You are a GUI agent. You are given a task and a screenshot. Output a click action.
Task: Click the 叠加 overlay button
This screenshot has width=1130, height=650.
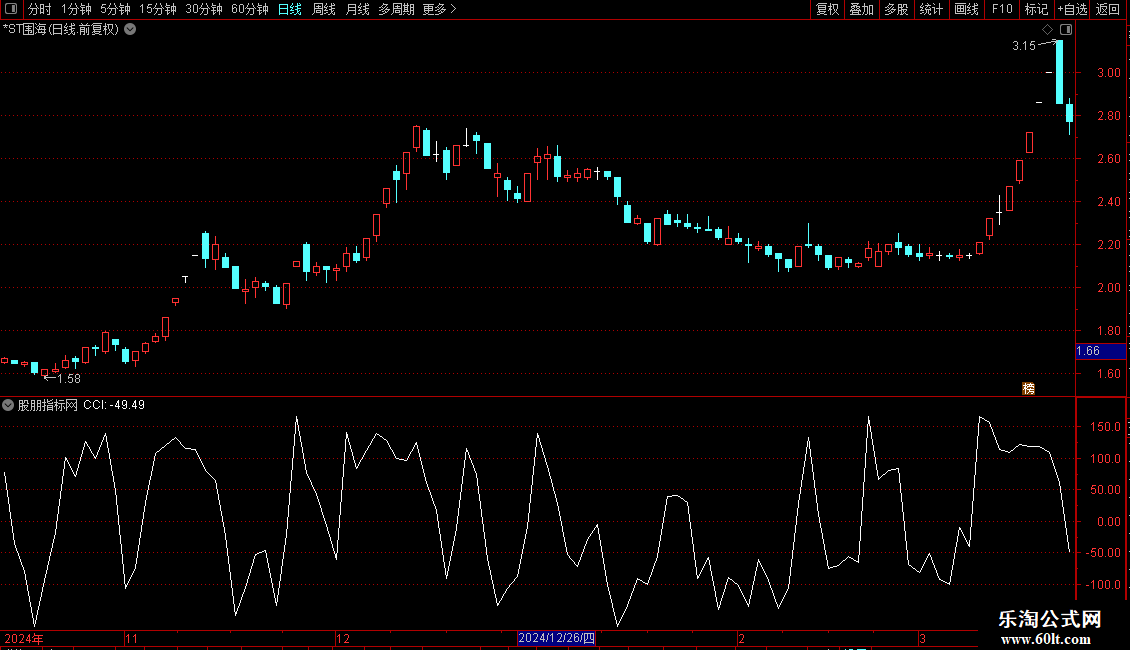pos(861,9)
